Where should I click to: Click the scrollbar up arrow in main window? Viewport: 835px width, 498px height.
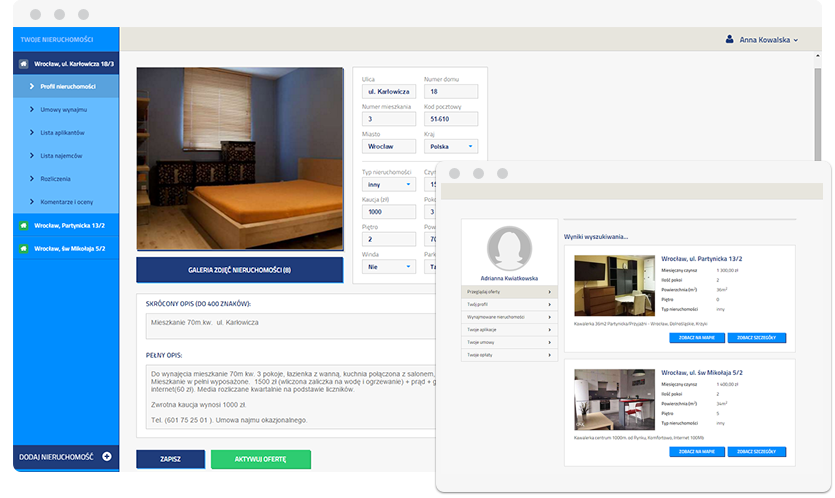[x=817, y=56]
